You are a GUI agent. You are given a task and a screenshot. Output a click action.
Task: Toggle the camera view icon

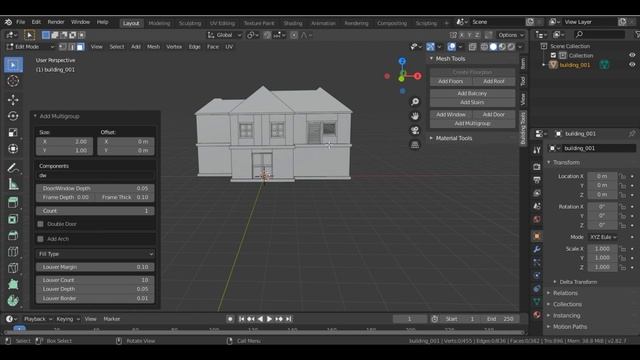pos(415,130)
